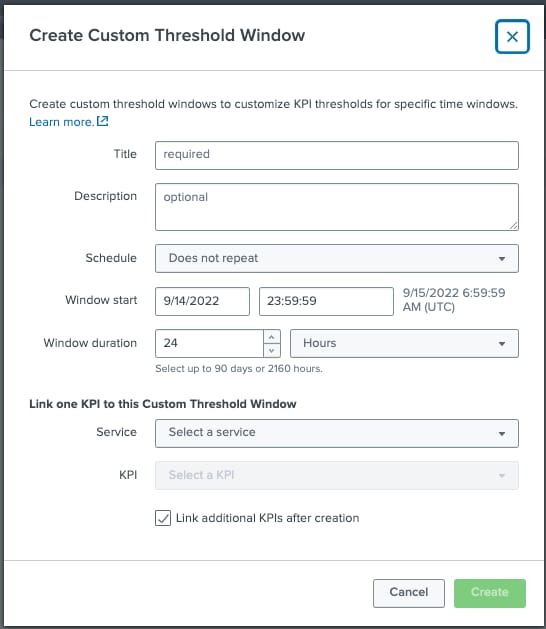Click the green Create button
The image size is (546, 629).
[490, 593]
